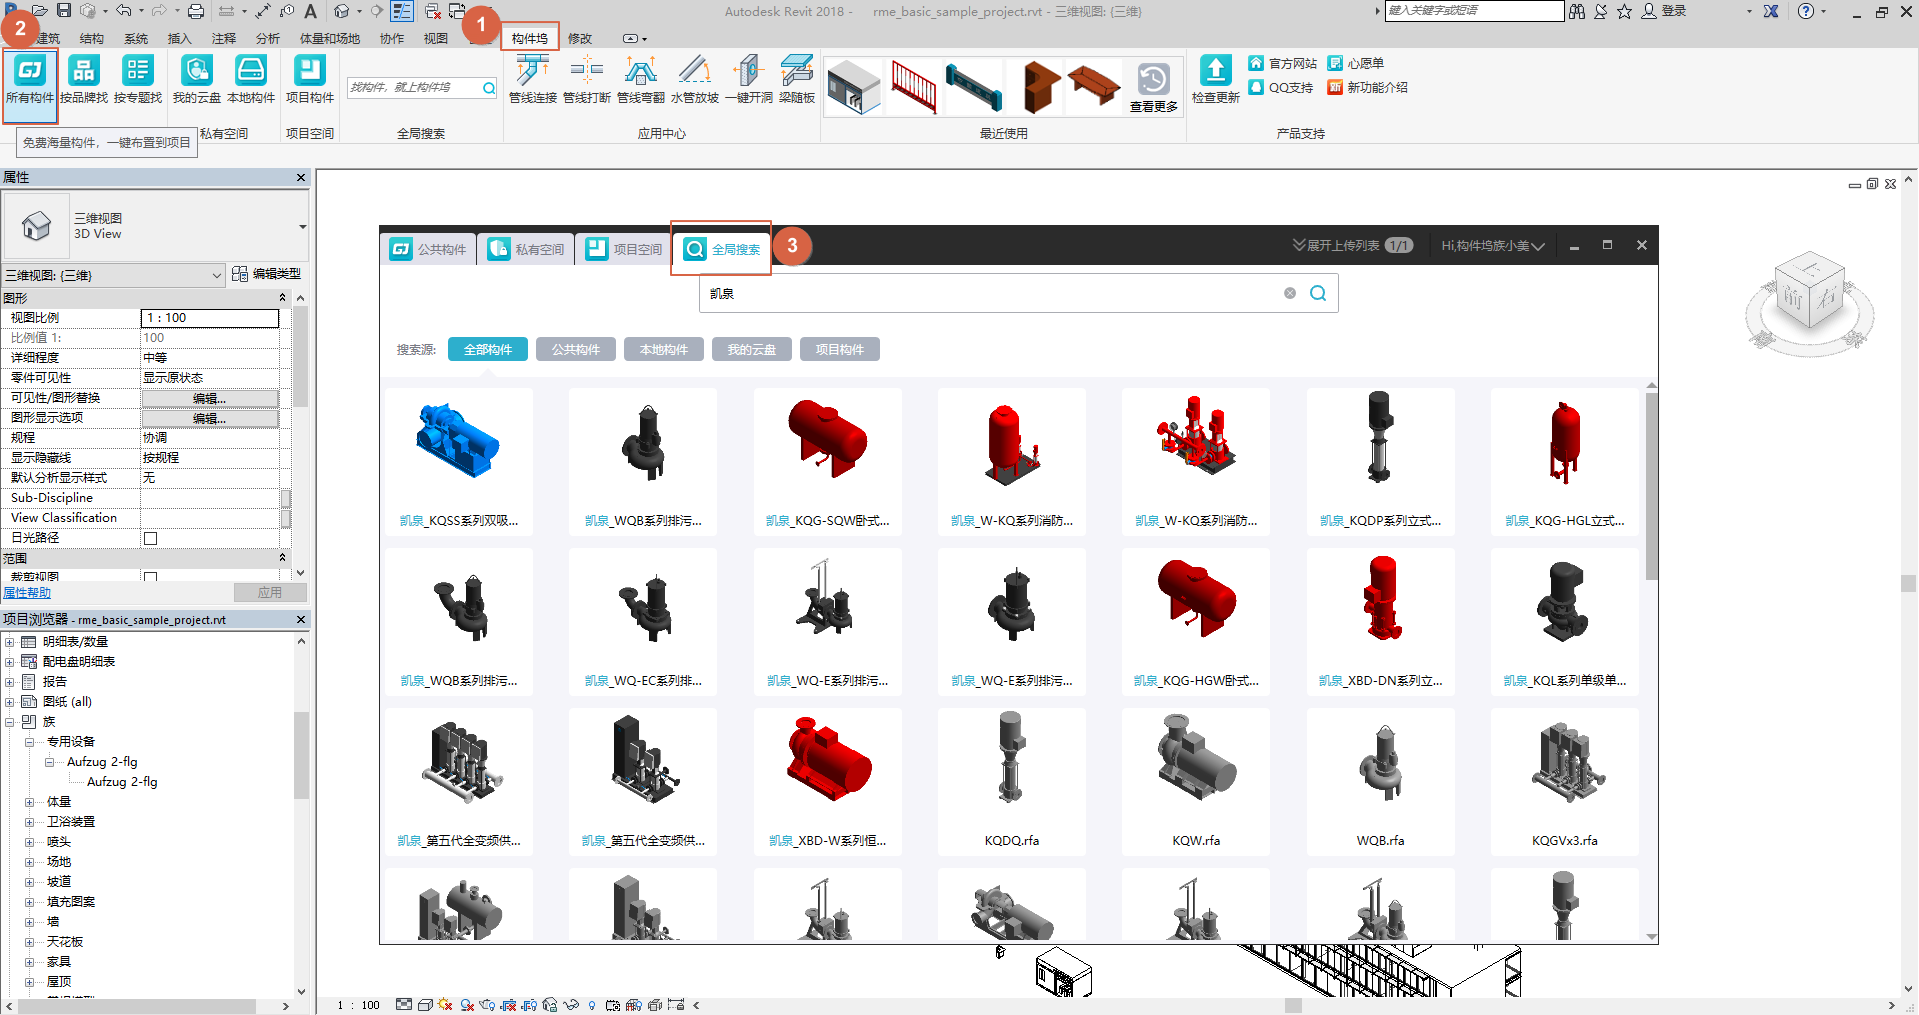Screen dimensions: 1919x1015
Task: Open the 属性帮助 link
Action: (x=27, y=593)
